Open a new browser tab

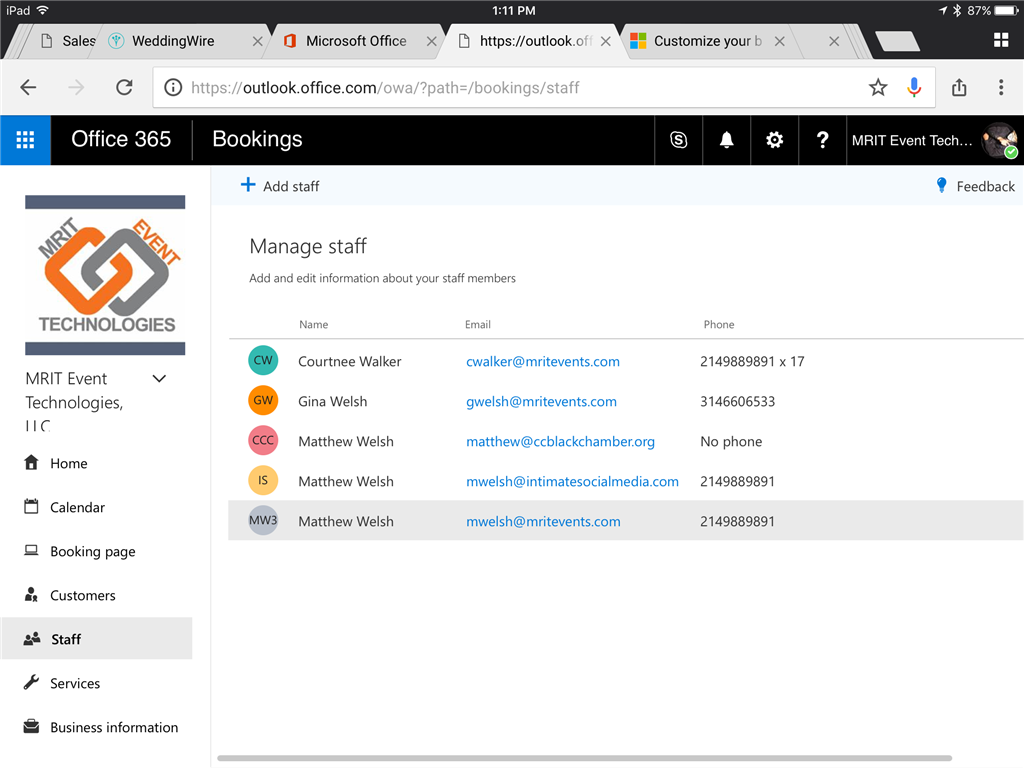[897, 40]
